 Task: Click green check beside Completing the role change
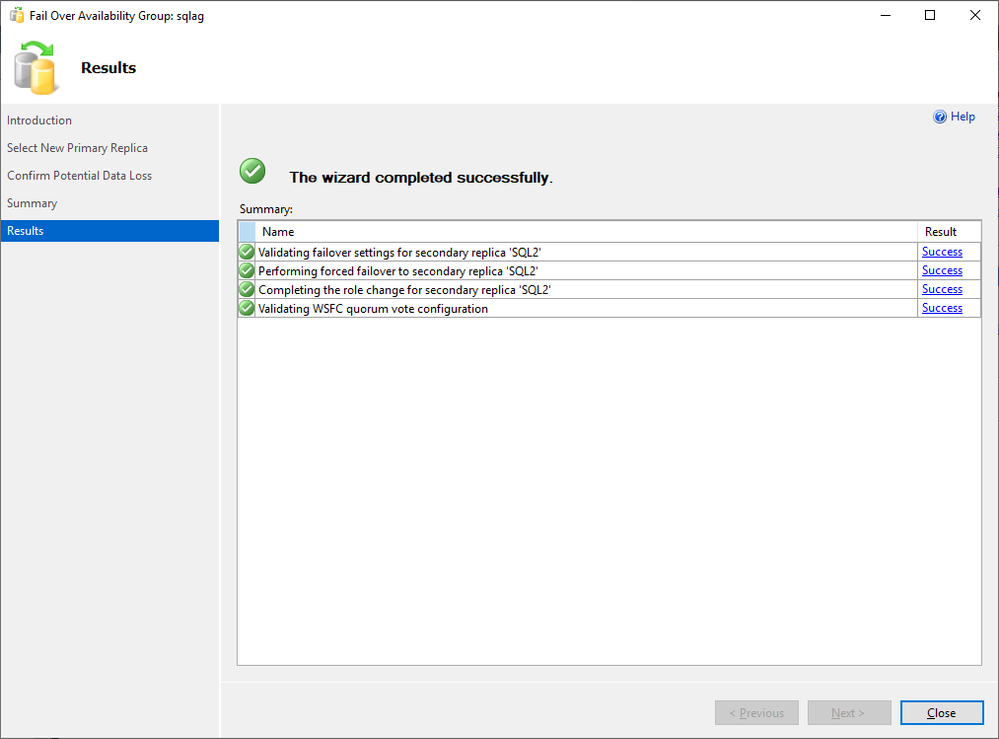click(x=247, y=290)
